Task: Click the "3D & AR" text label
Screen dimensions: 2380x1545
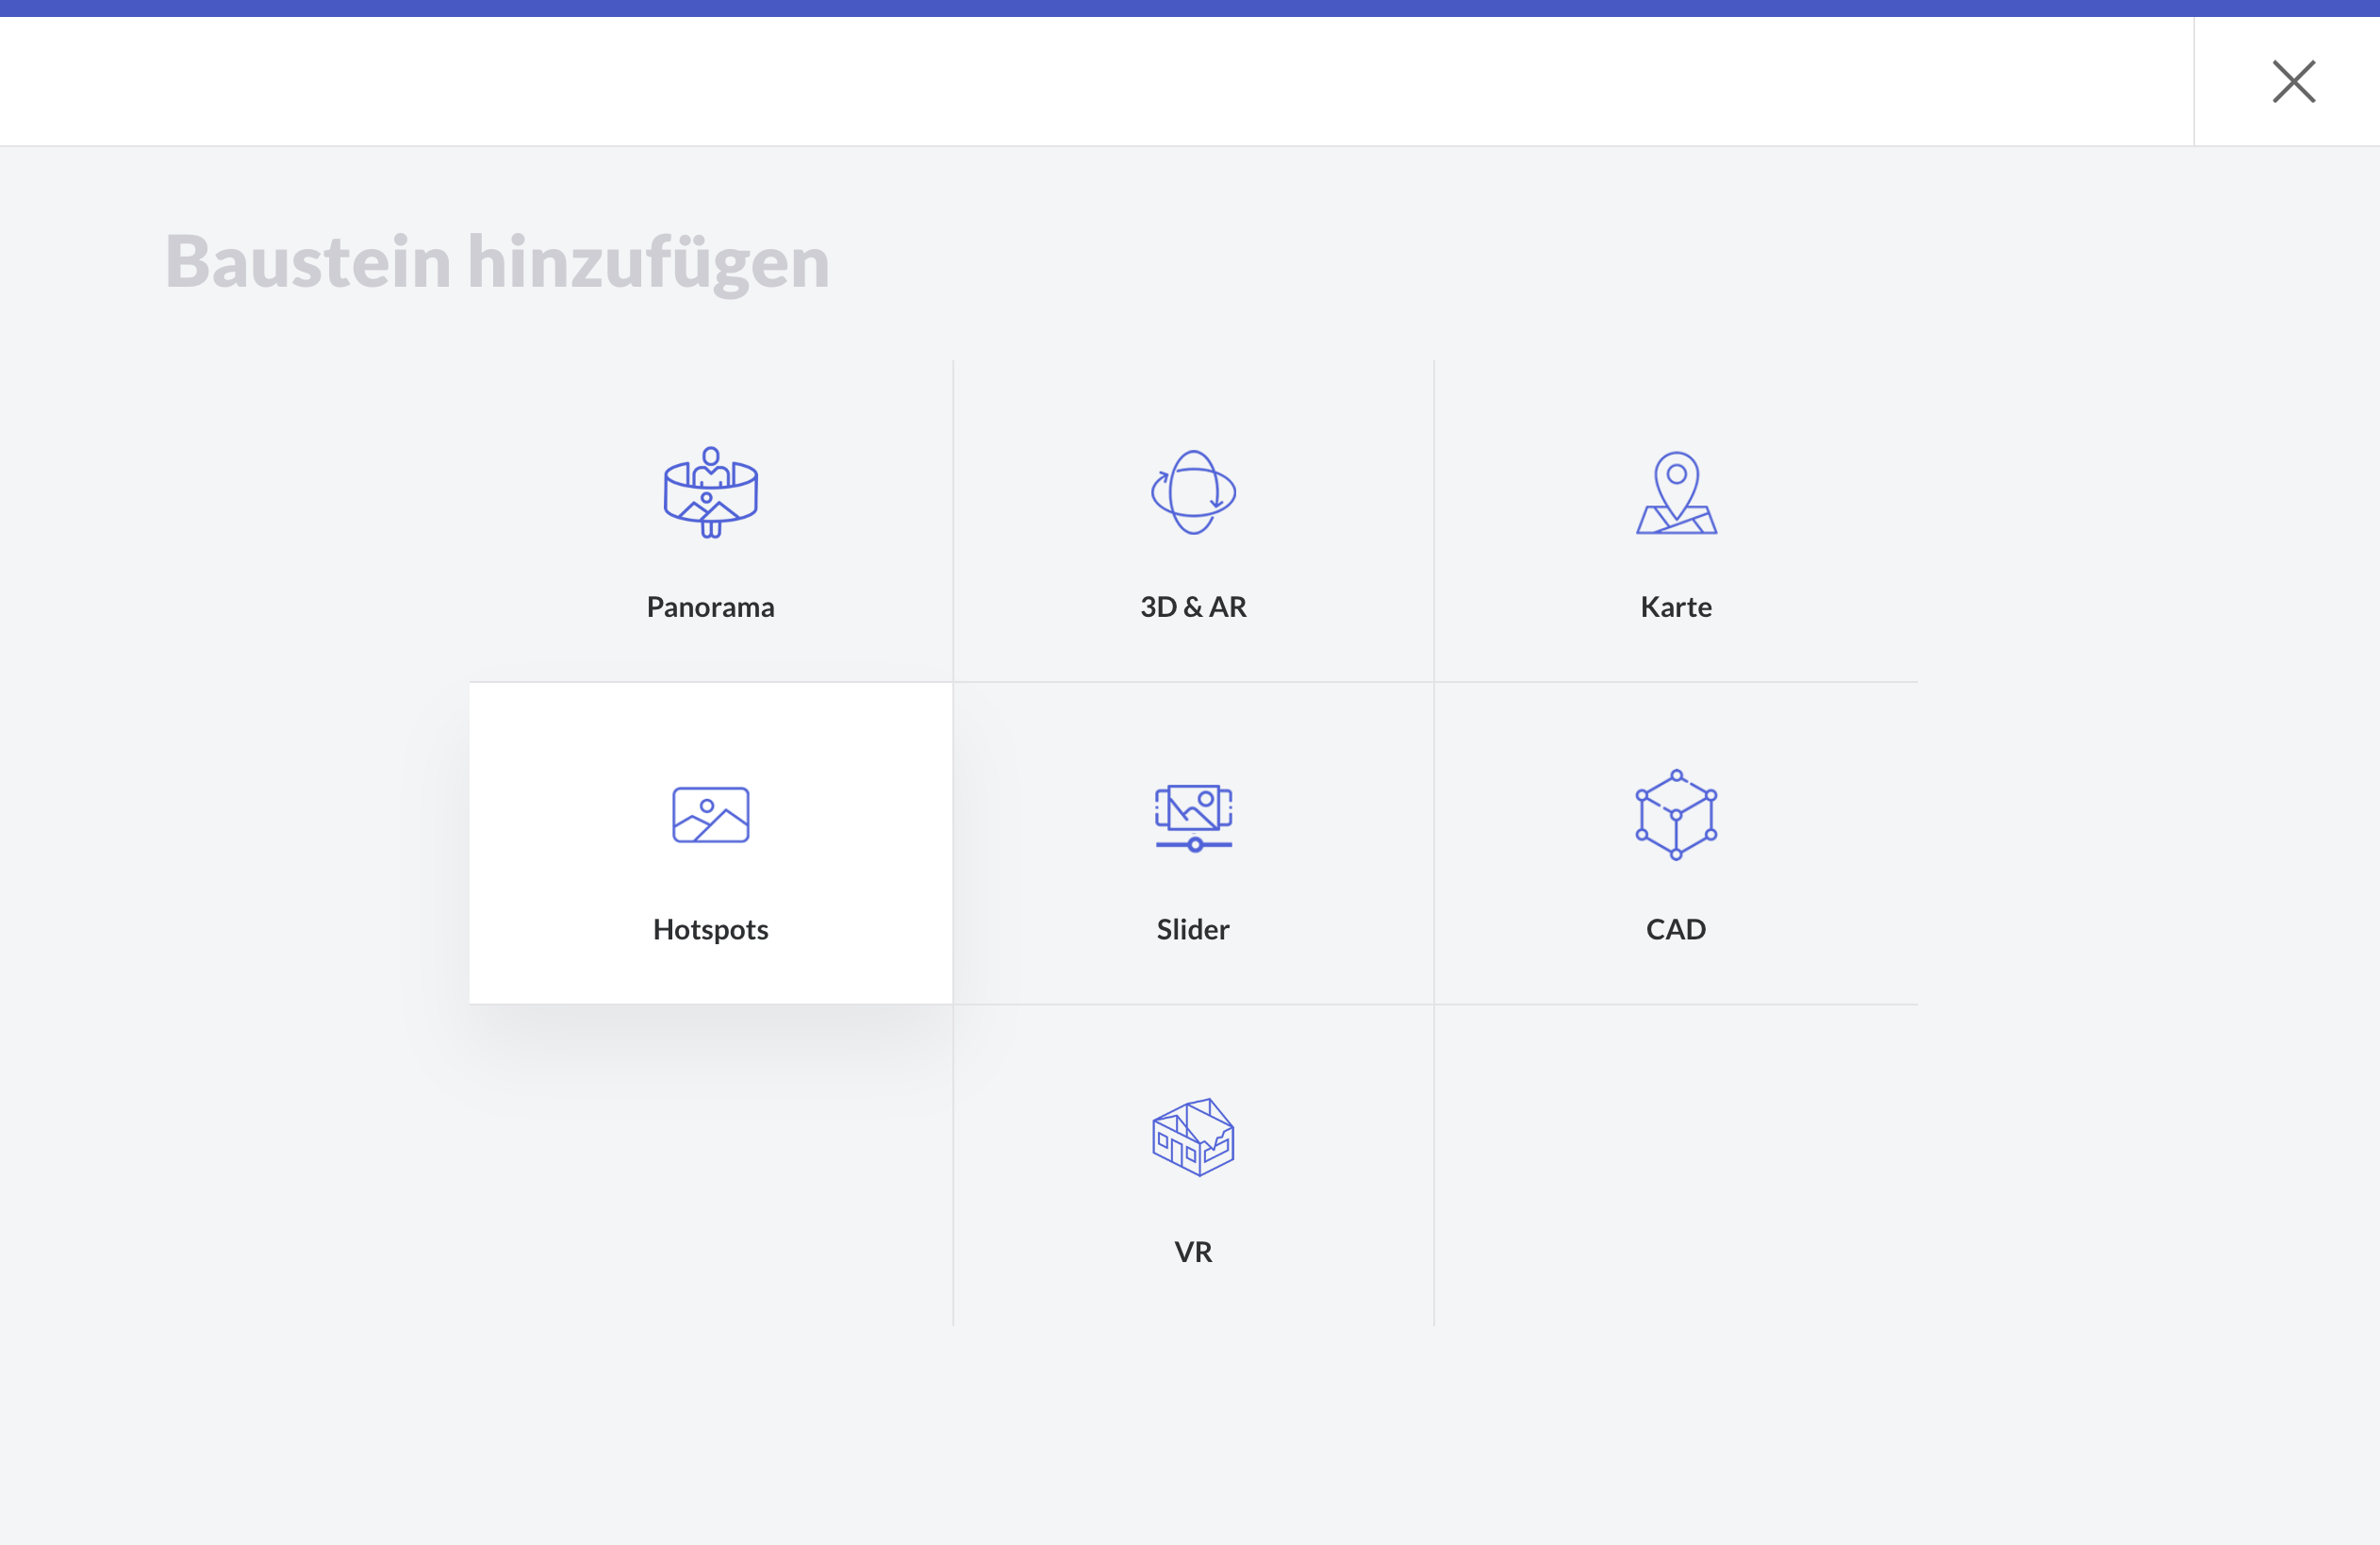Action: coord(1193,607)
